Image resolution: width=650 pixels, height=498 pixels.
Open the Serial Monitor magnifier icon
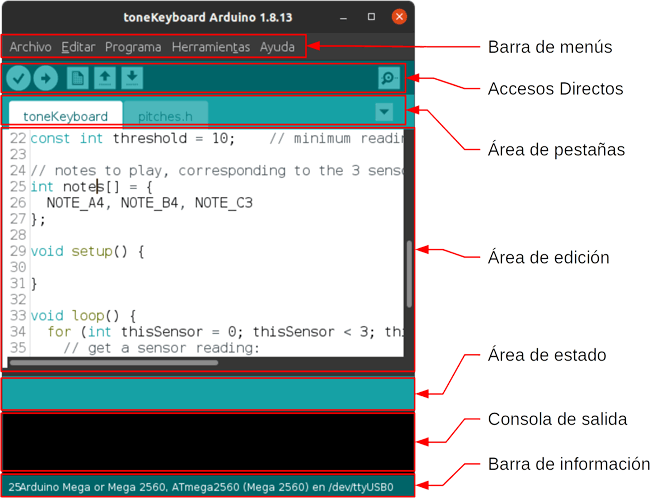(x=388, y=78)
